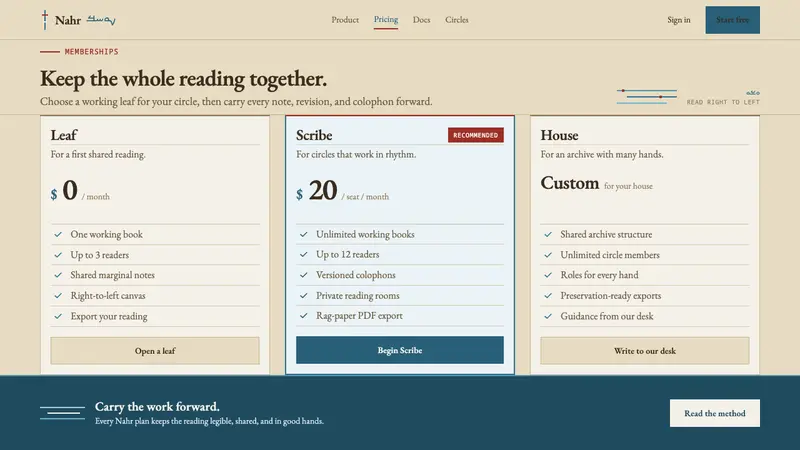Click the Start free button
This screenshot has width=800, height=450.
click(733, 20)
